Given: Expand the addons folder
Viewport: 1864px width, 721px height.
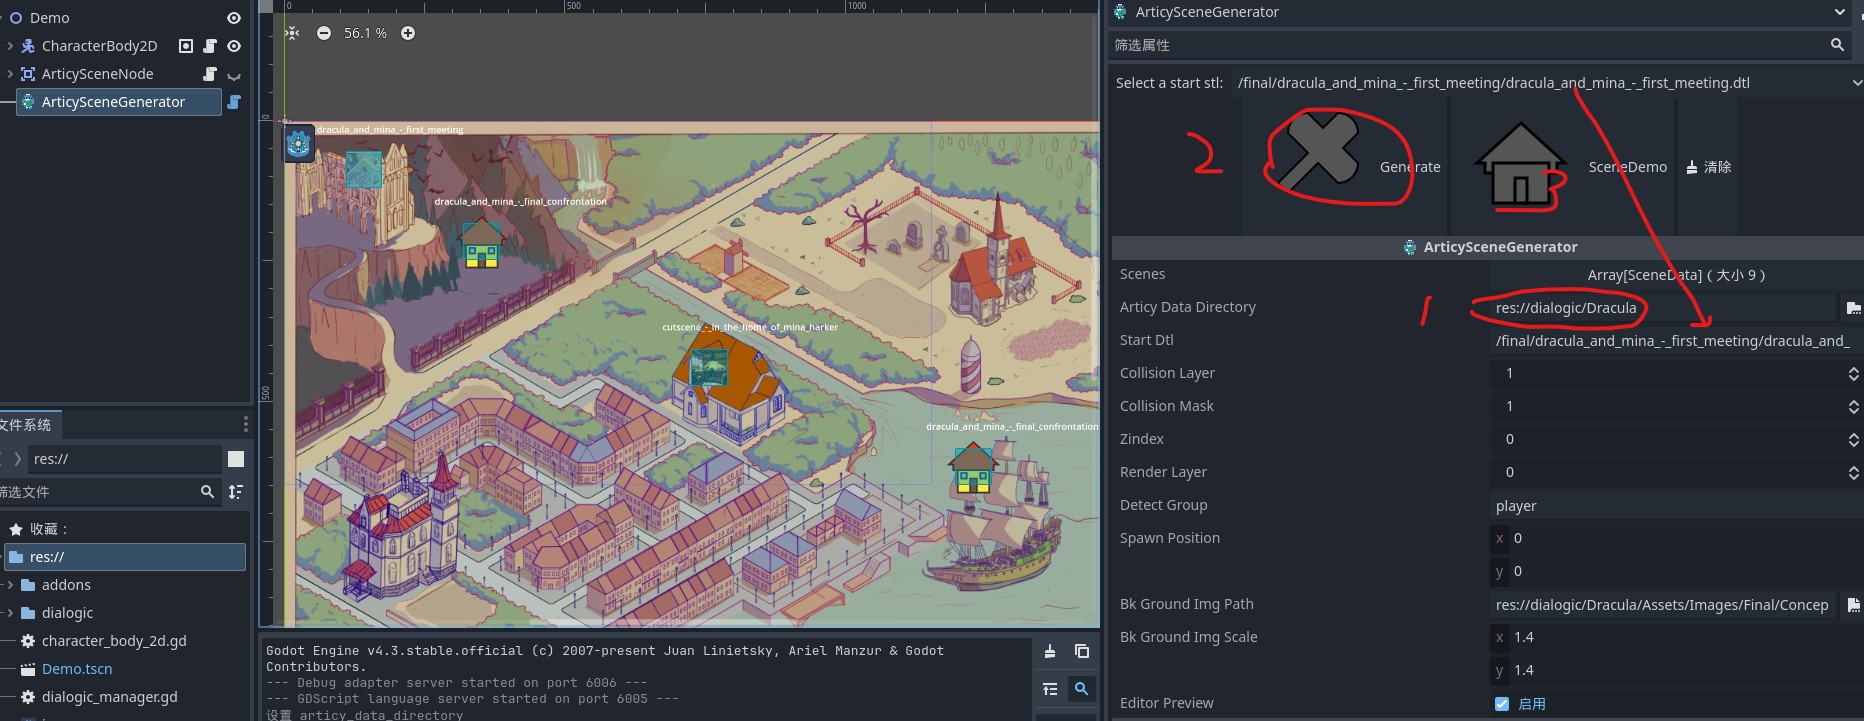Looking at the screenshot, I should (x=10, y=585).
